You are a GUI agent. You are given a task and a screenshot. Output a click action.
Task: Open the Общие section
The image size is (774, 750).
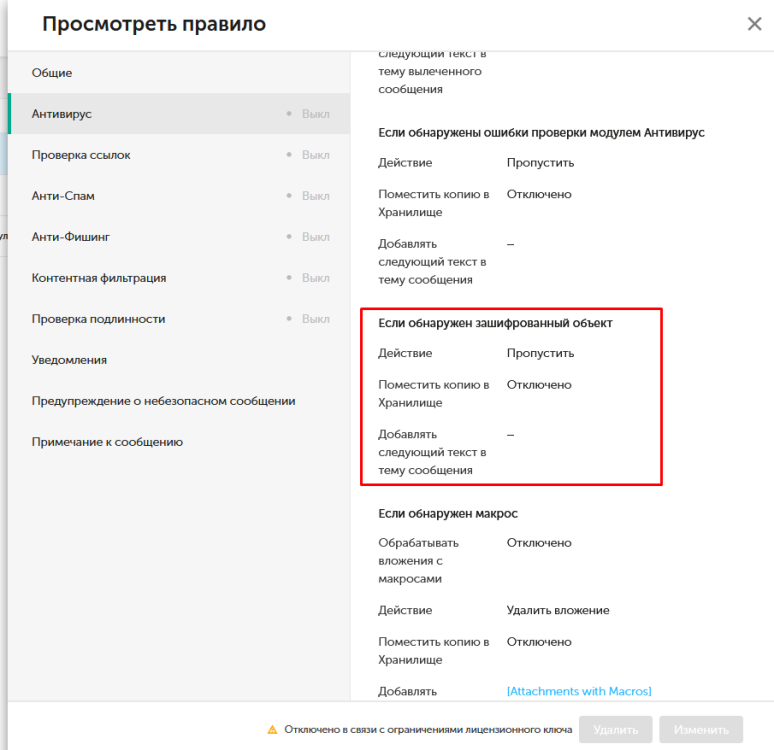point(52,73)
